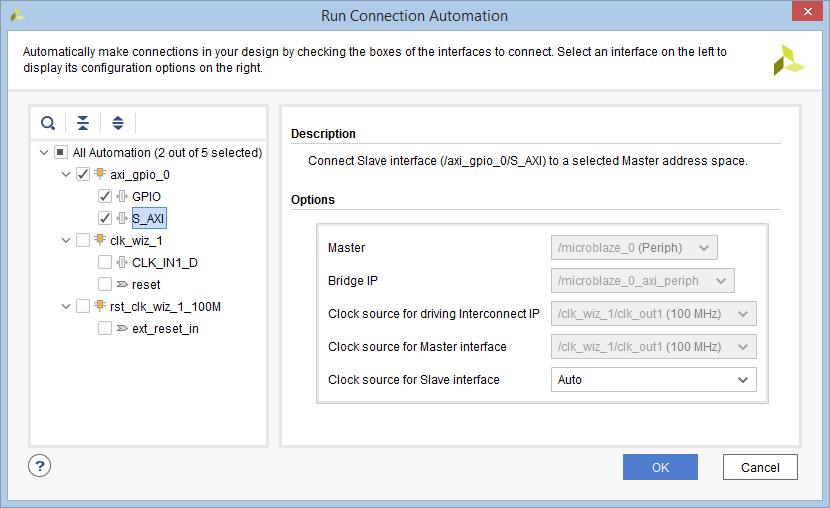Image resolution: width=830 pixels, height=508 pixels.
Task: Click the S_AXI interface icon
Action: click(122, 218)
